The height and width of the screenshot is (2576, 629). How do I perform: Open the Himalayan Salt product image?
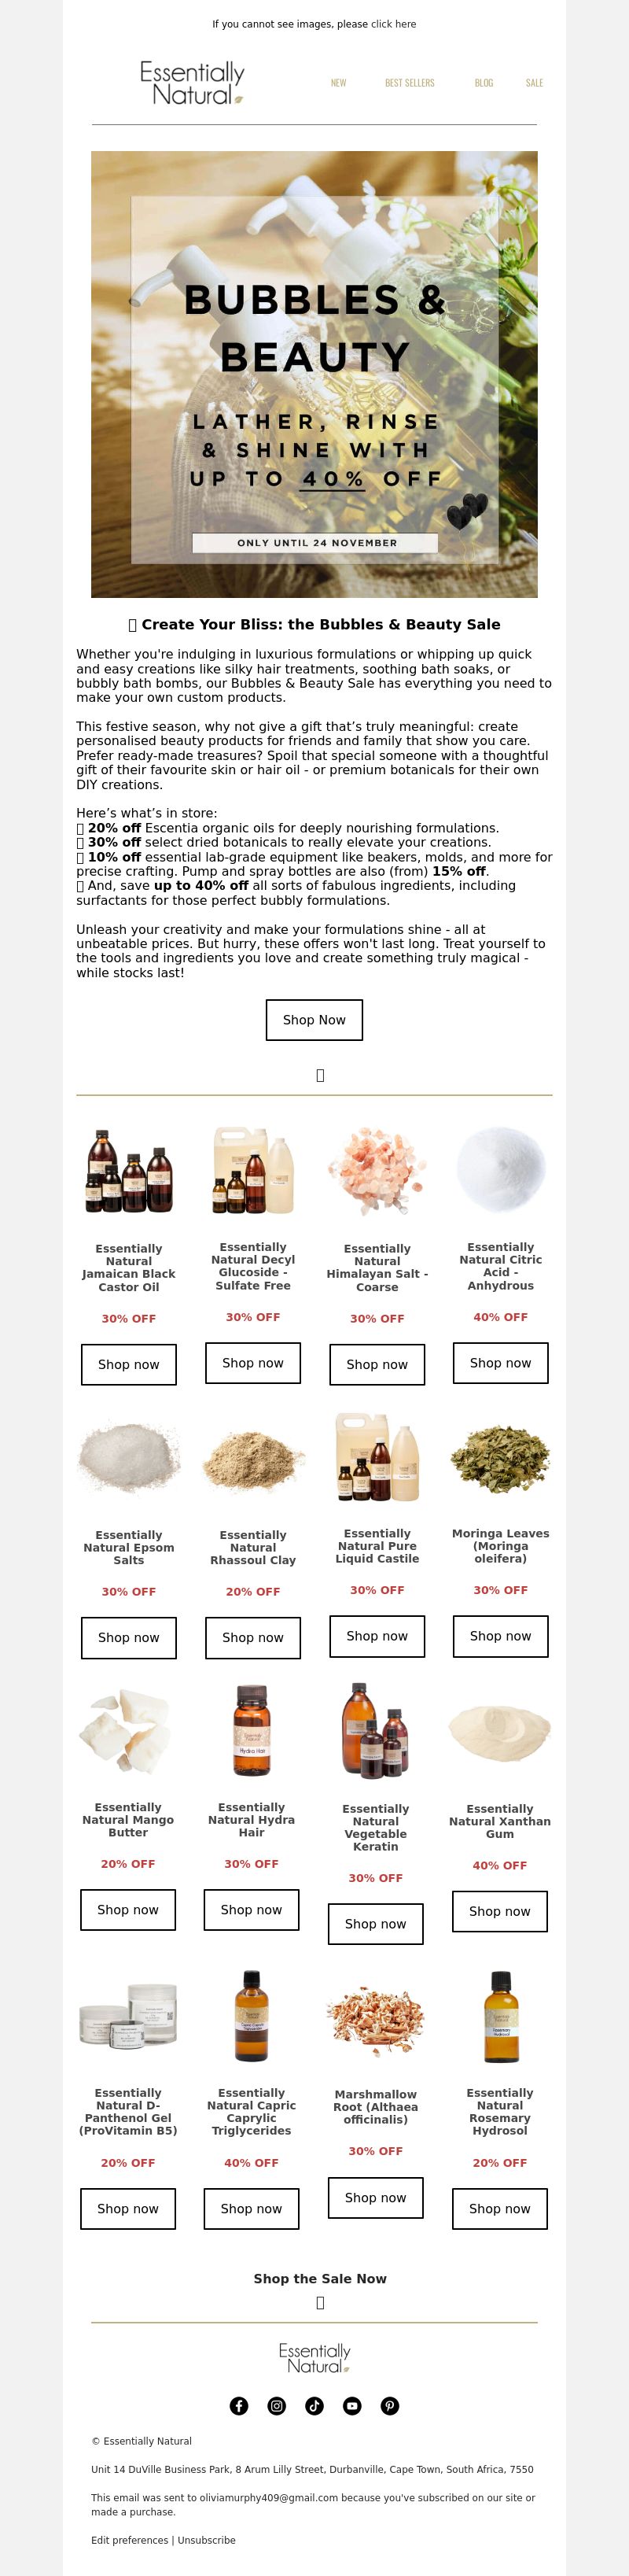(377, 1170)
